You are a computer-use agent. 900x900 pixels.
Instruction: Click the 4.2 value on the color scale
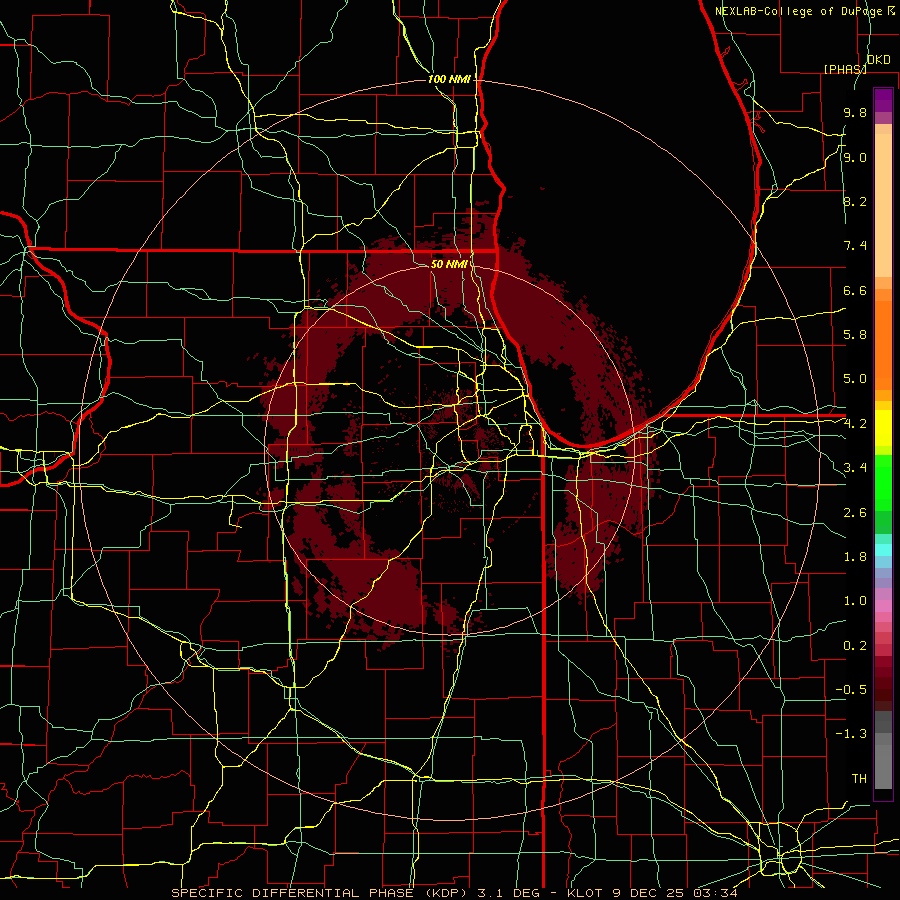pos(855,424)
